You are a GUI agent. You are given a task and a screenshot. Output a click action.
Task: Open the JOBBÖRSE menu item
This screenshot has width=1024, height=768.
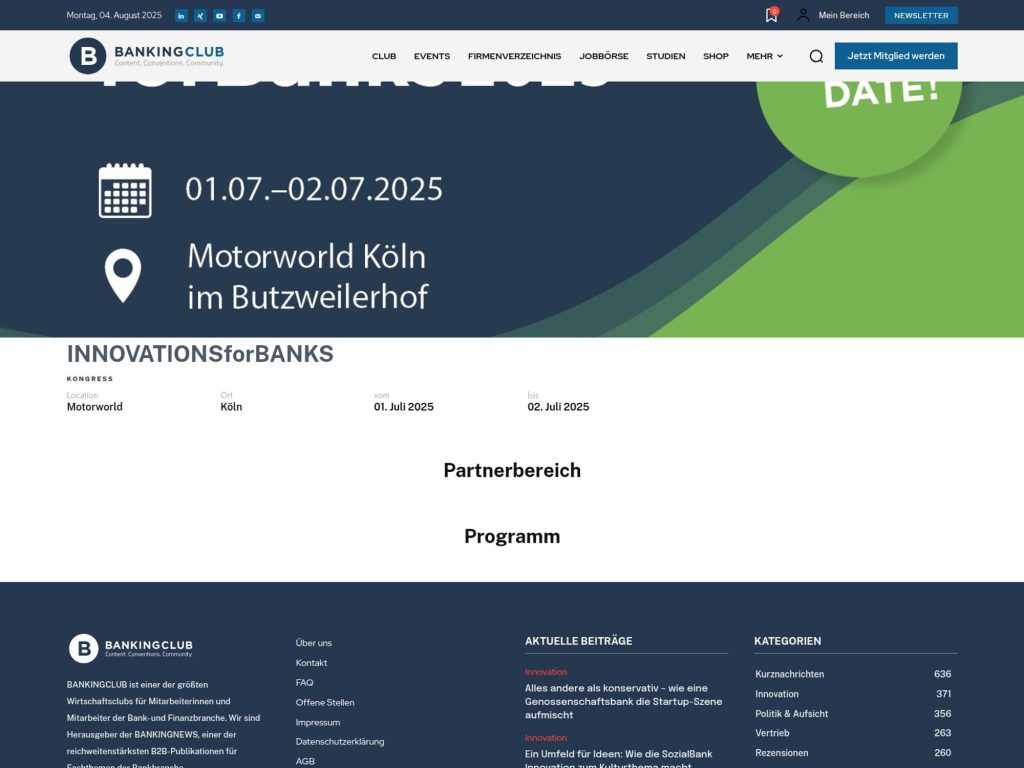click(604, 56)
